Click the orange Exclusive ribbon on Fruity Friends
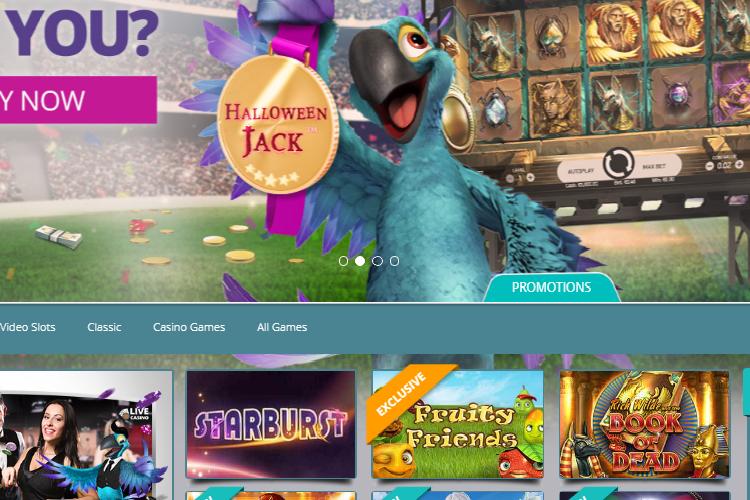The width and height of the screenshot is (750, 500). [x=408, y=401]
